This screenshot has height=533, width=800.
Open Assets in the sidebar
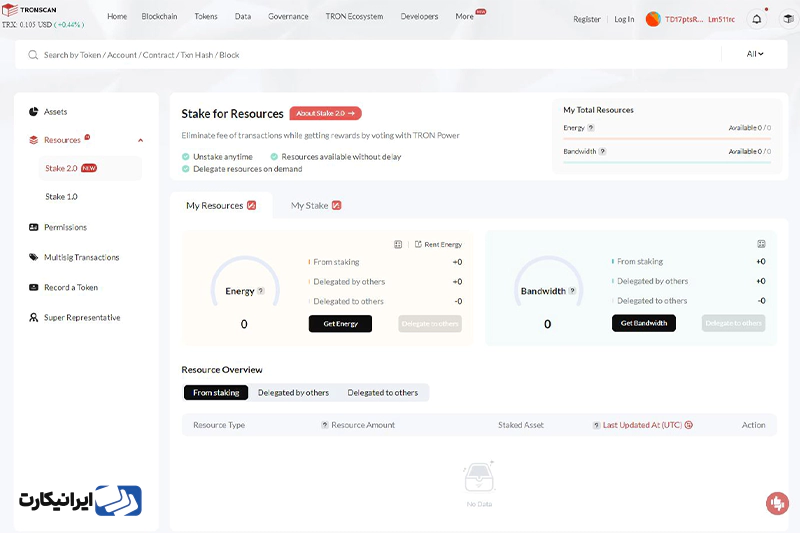[x=55, y=112]
